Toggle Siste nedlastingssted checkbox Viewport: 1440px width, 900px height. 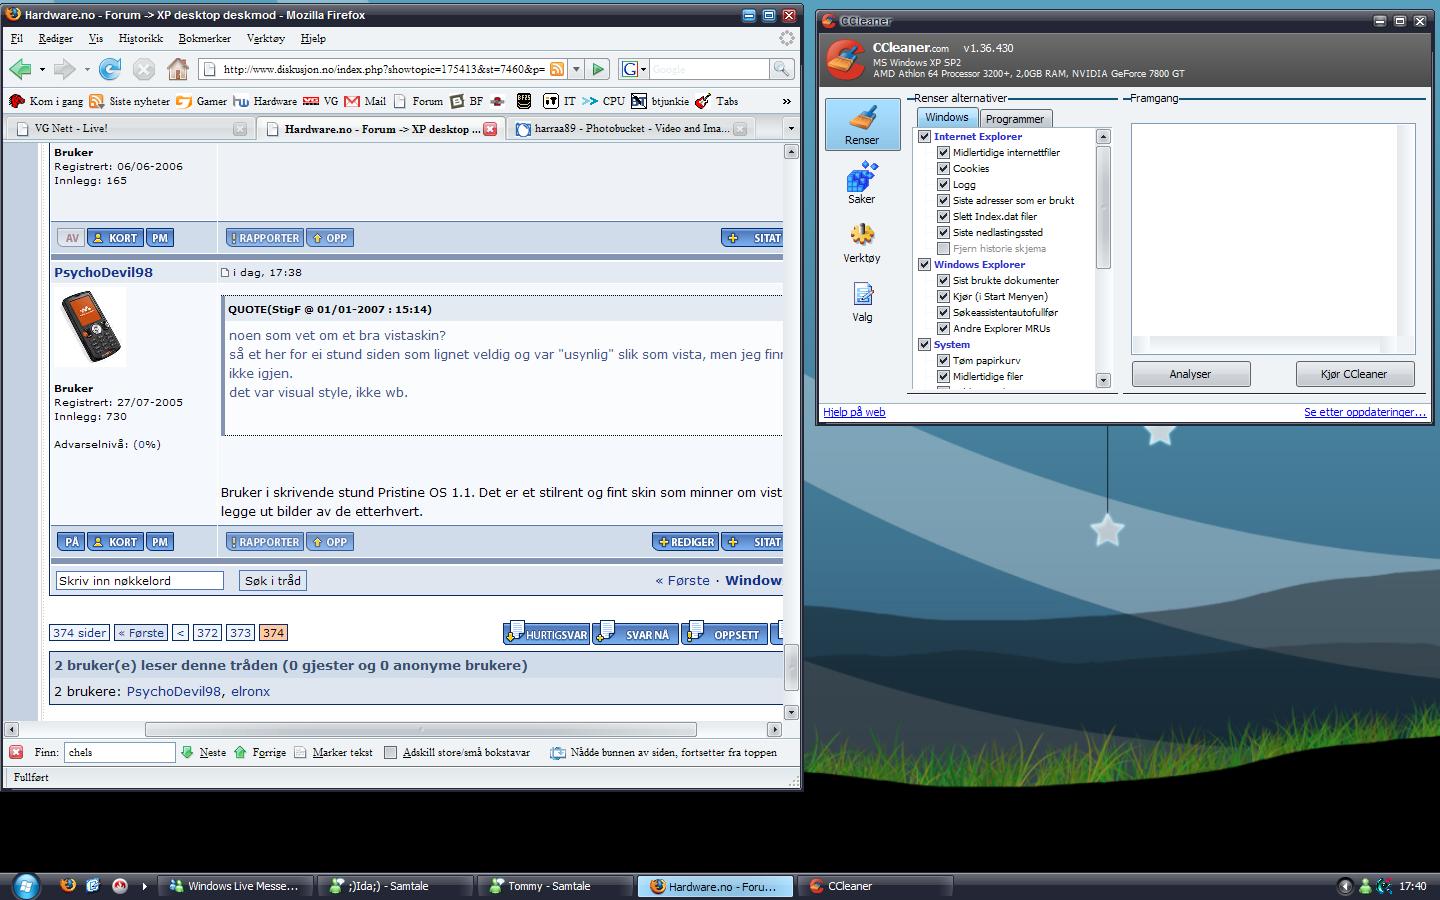click(943, 232)
